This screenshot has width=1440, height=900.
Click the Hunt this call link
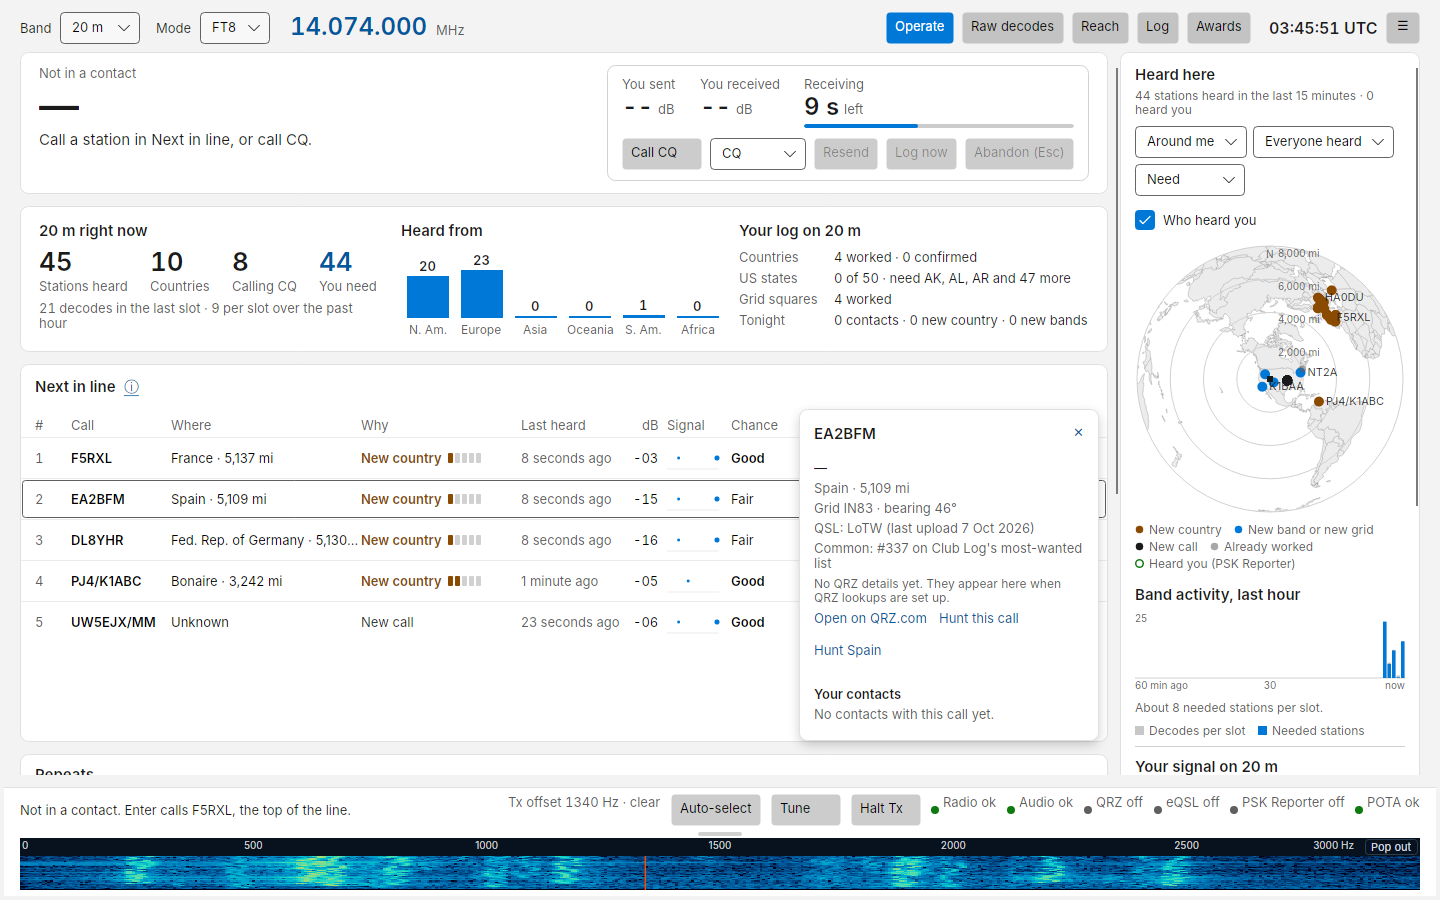point(979,618)
